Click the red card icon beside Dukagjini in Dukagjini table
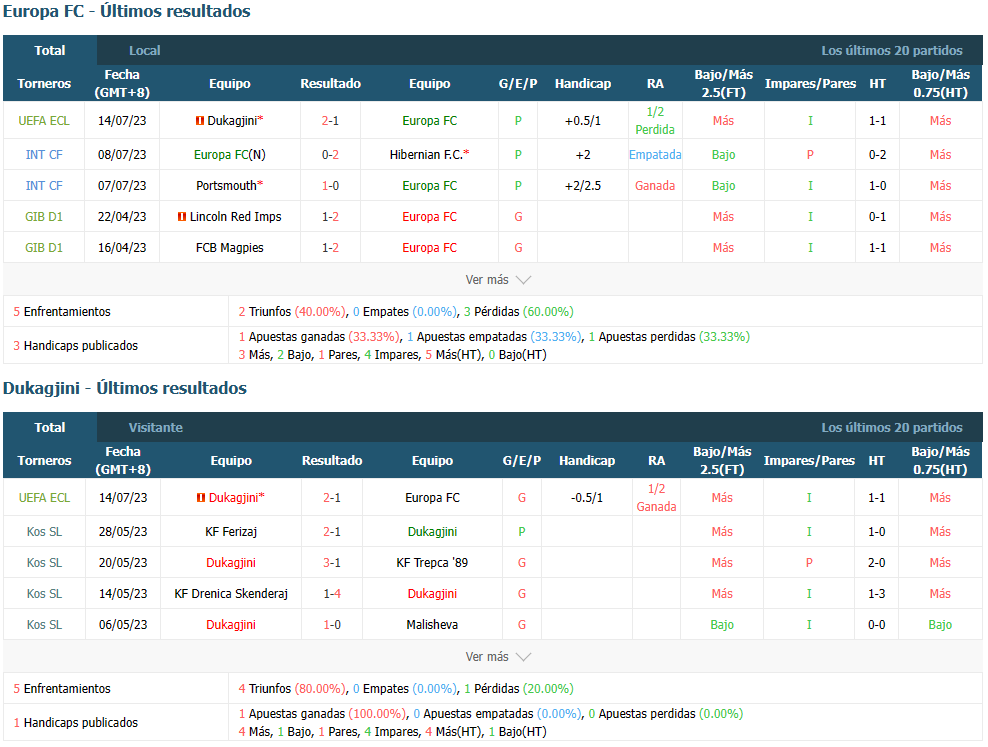This screenshot has width=988, height=747. (x=201, y=498)
